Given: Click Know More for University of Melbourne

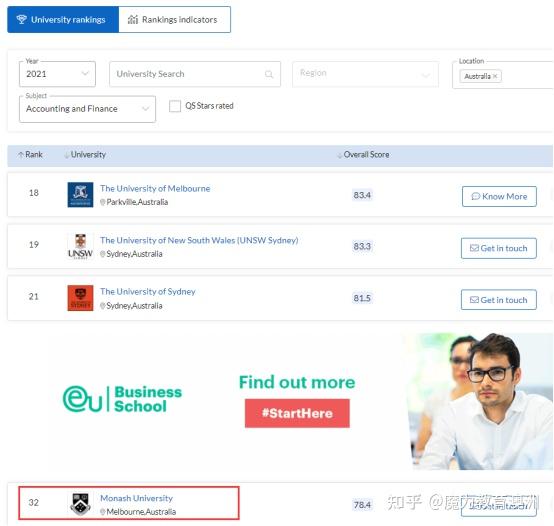Looking at the screenshot, I should point(499,196).
